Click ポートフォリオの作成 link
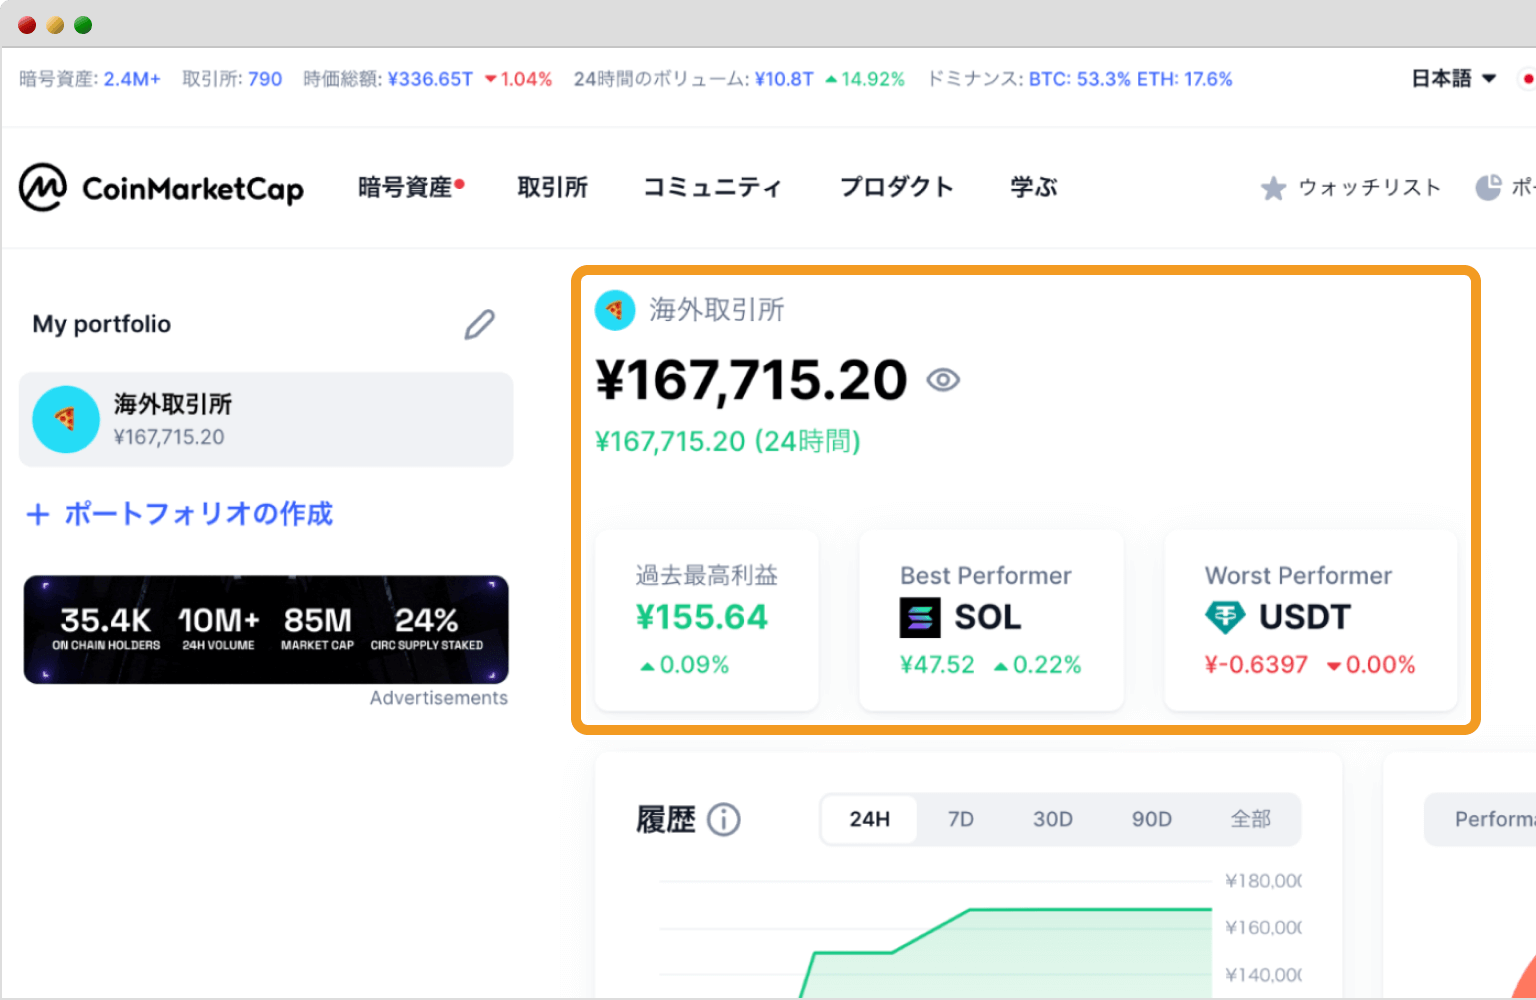Screen dimensions: 1536x1000 [x=199, y=514]
